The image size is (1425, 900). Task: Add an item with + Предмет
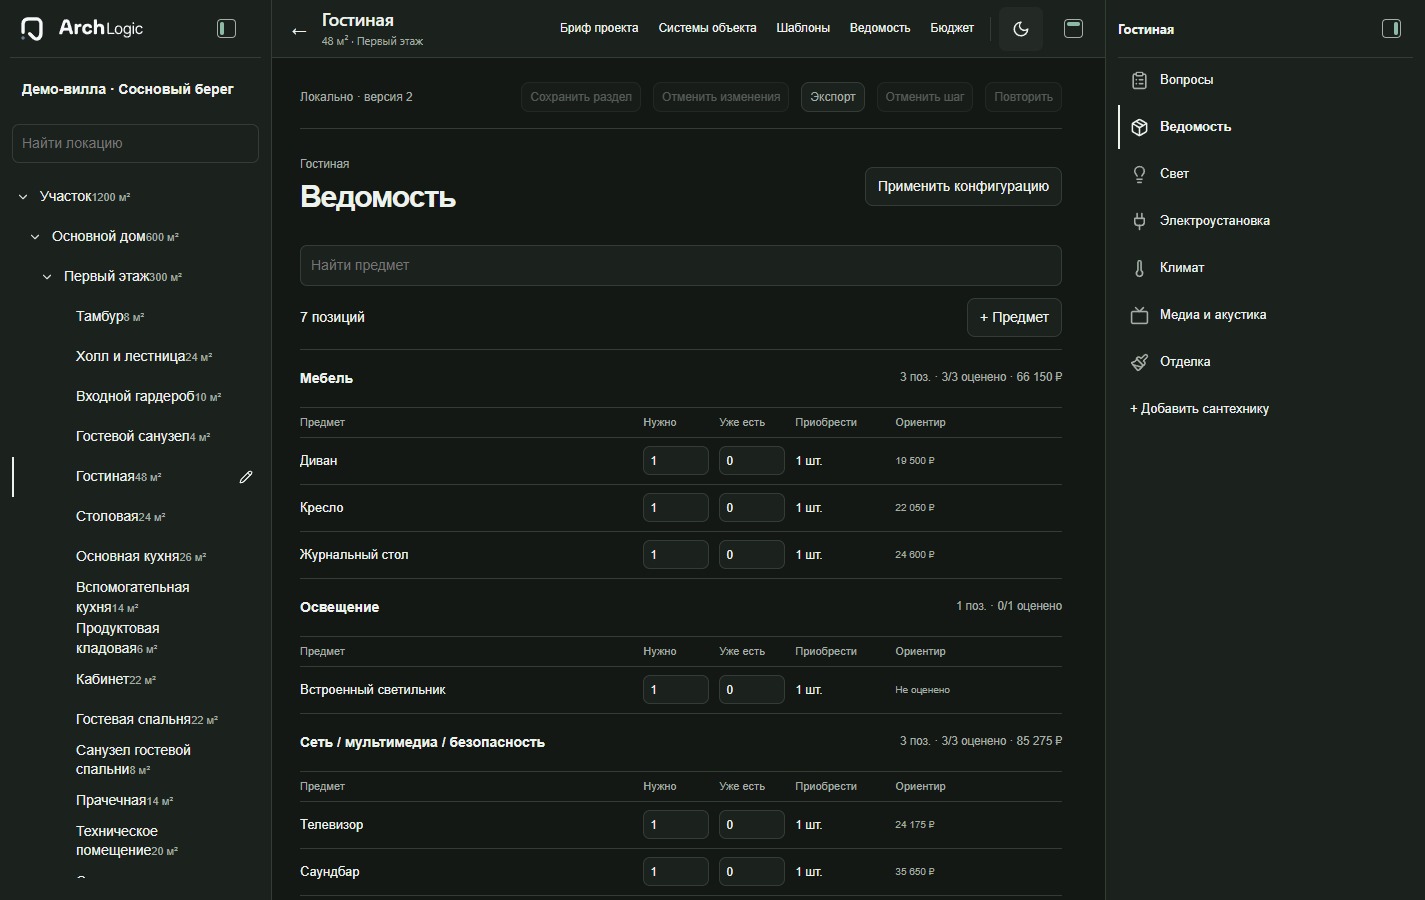pos(1014,317)
